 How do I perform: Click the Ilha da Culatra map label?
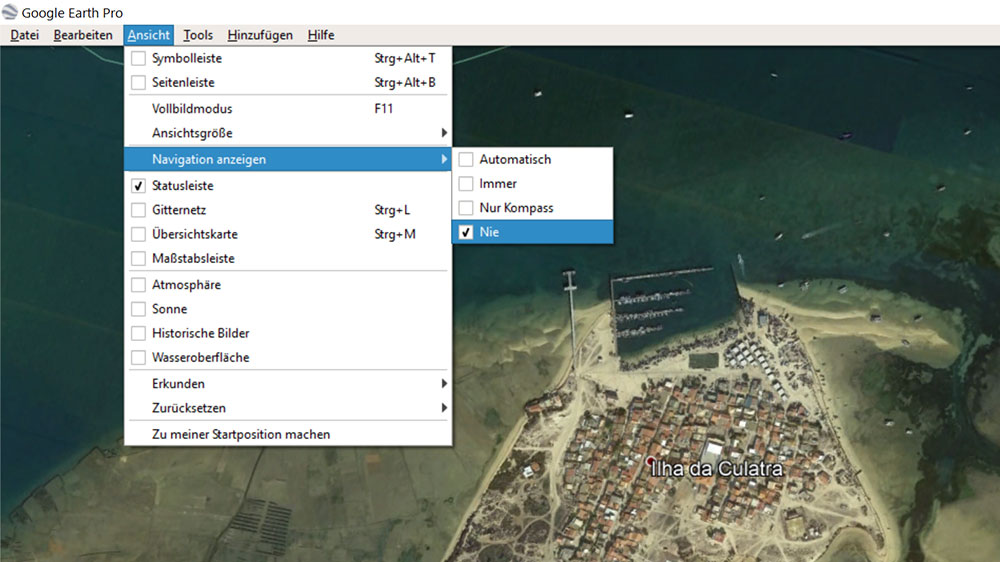(716, 469)
